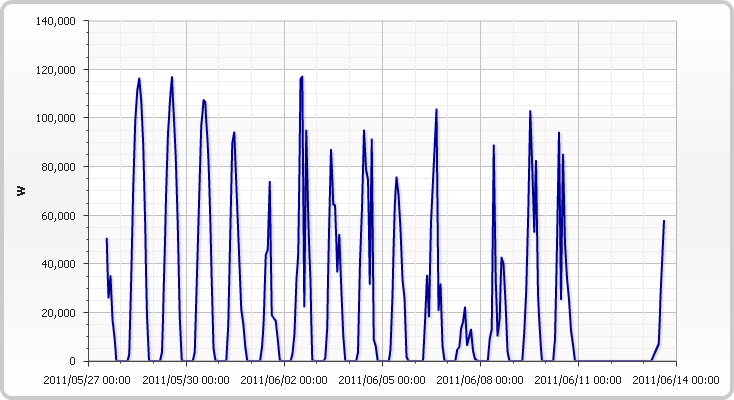Select the 2011/06/08 00:00 x-axis label

click(480, 380)
